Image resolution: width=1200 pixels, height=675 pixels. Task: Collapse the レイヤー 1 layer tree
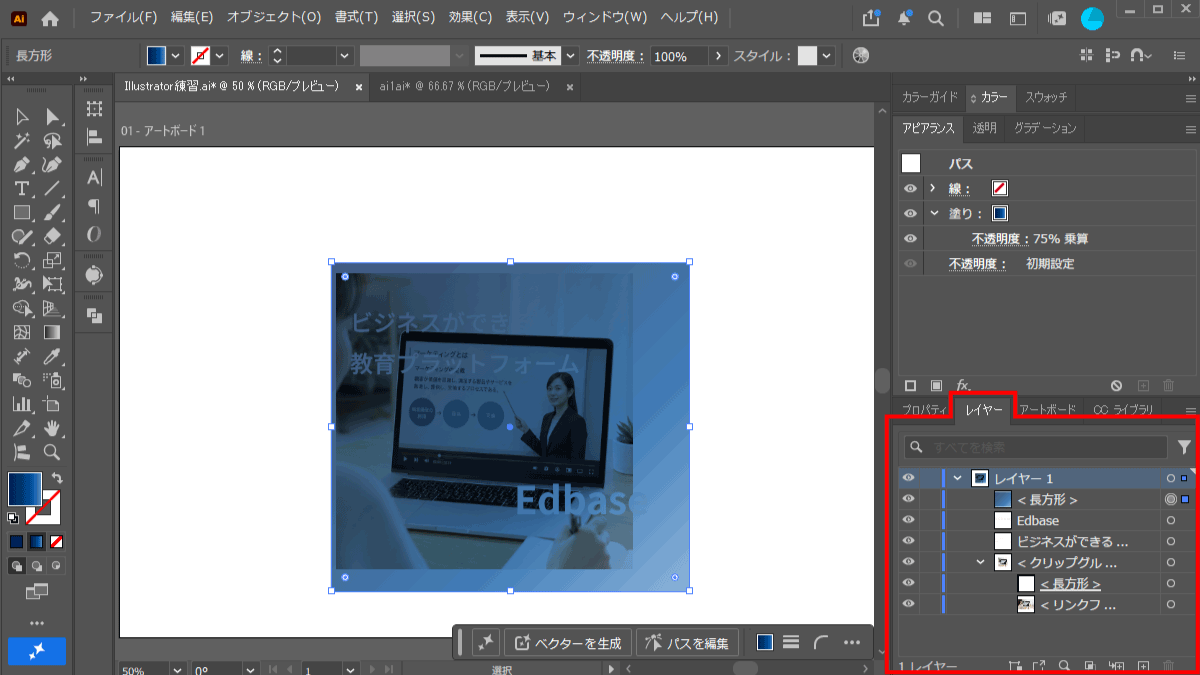957,478
